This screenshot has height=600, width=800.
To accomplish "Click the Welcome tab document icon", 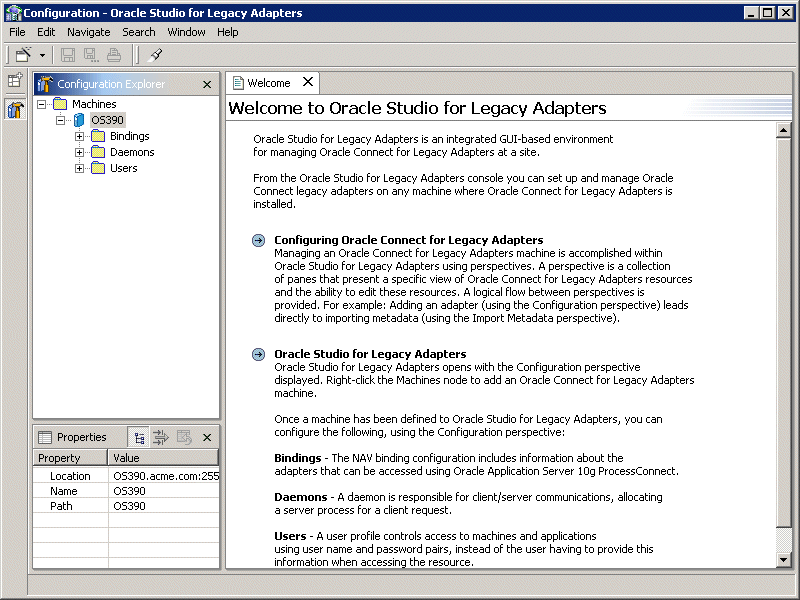I will [x=238, y=83].
